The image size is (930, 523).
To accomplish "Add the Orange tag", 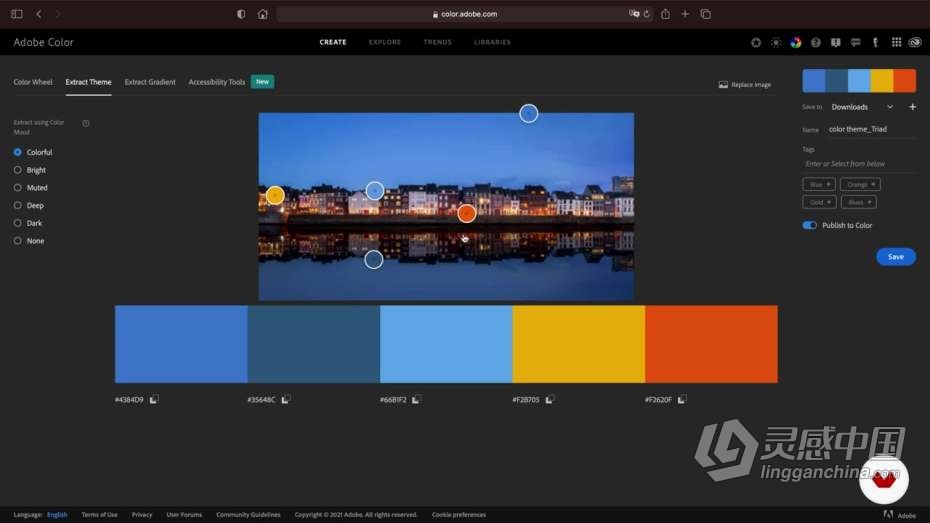I will pos(860,184).
